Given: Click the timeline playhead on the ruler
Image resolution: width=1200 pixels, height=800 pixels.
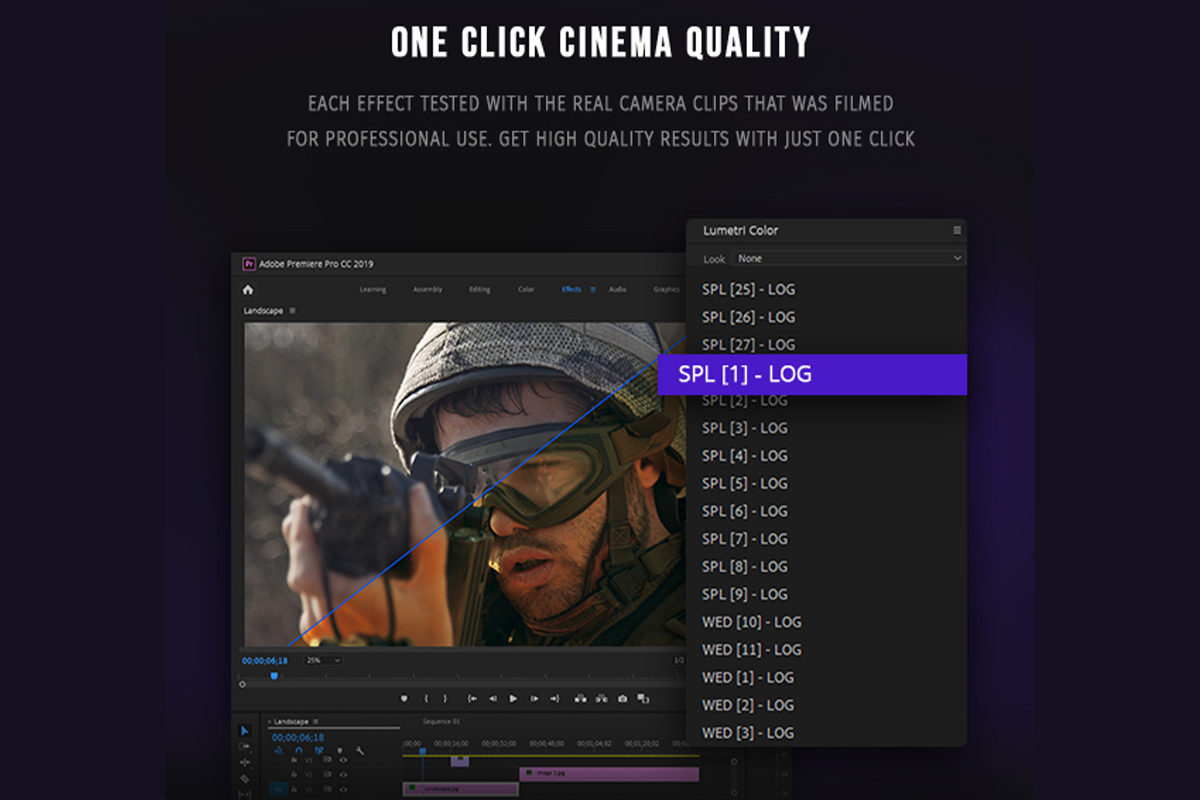Looking at the screenshot, I should click(422, 751).
